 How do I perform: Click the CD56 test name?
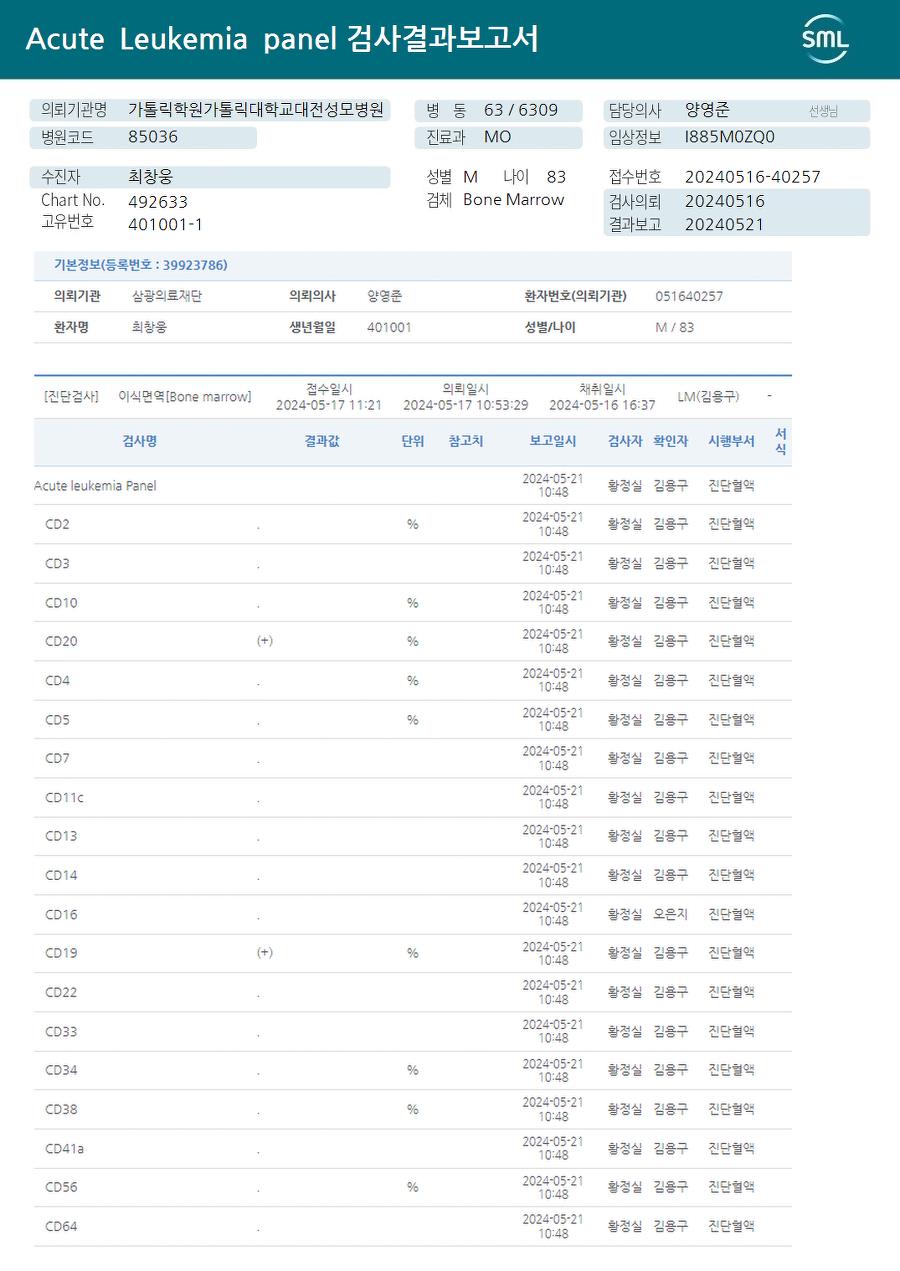(x=61, y=1187)
